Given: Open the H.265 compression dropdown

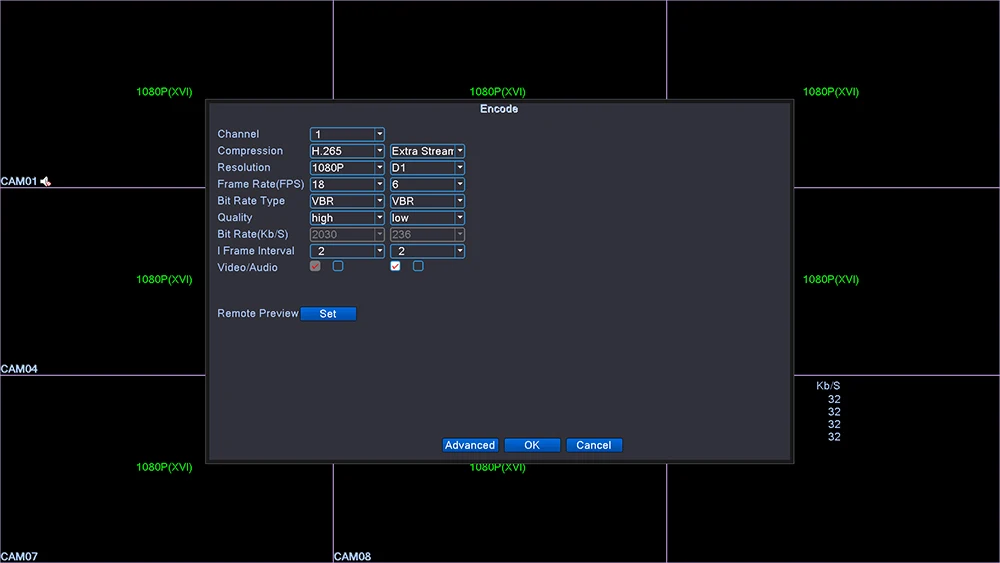Looking at the screenshot, I should (347, 151).
